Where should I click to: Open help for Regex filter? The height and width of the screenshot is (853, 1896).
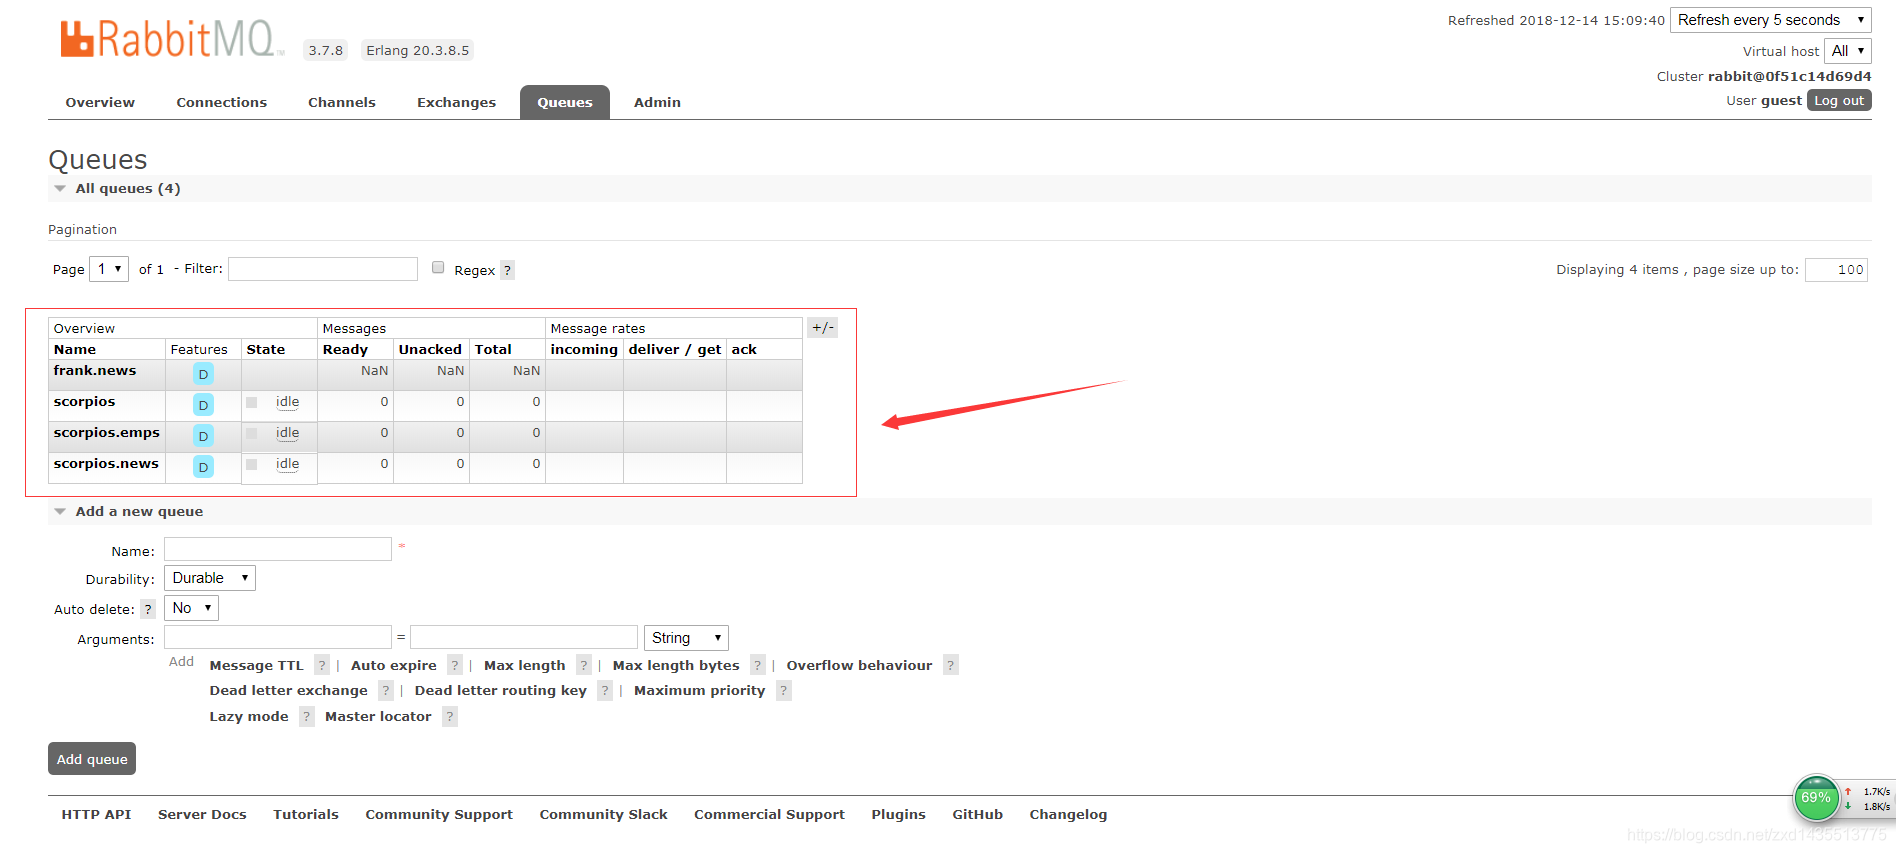(x=507, y=270)
